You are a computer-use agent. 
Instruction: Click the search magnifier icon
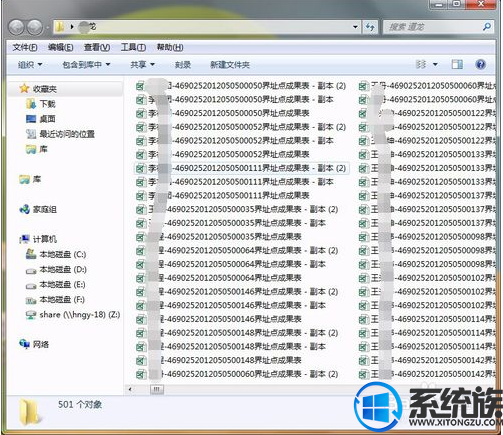coord(487,27)
